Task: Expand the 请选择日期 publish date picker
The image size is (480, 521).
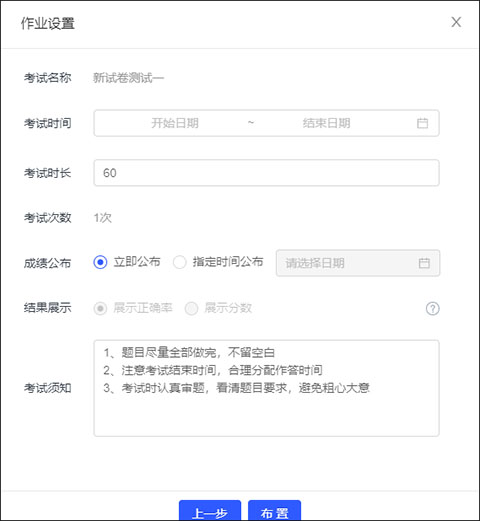Action: 358,263
